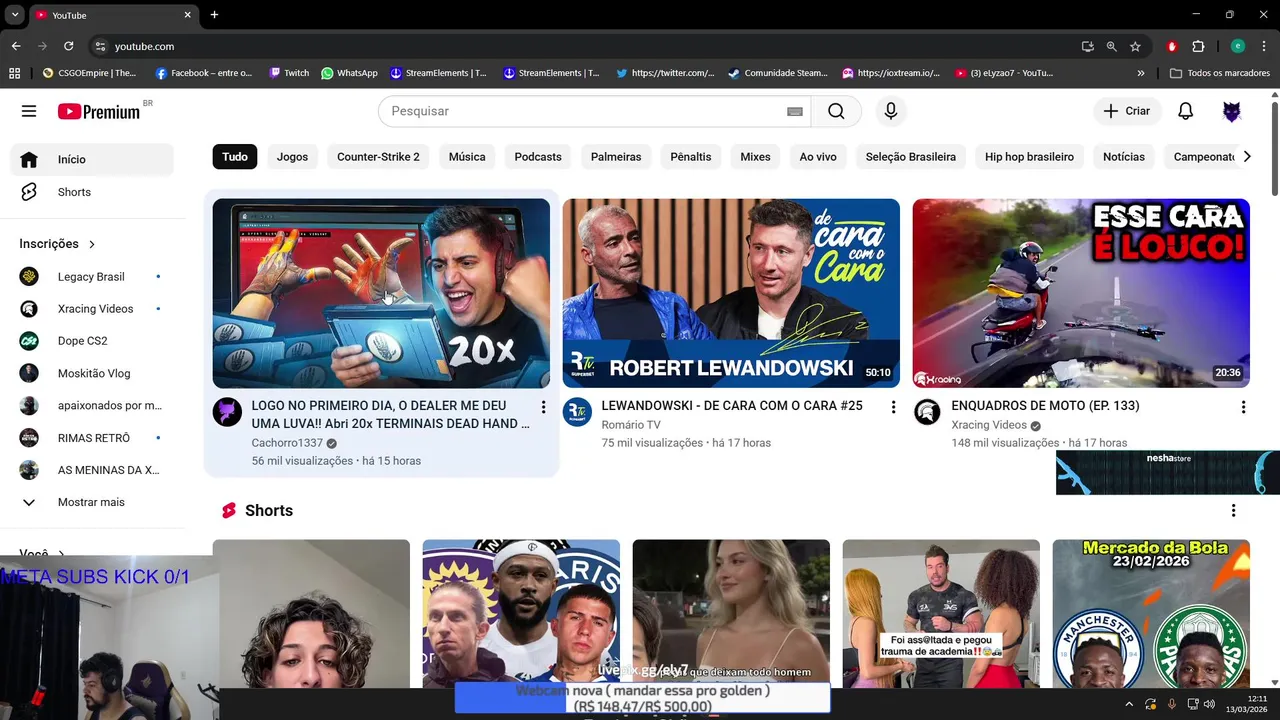Viewport: 1280px width, 720px height.
Task: Open Chrome extensions puzzle icon
Action: click(x=1198, y=46)
